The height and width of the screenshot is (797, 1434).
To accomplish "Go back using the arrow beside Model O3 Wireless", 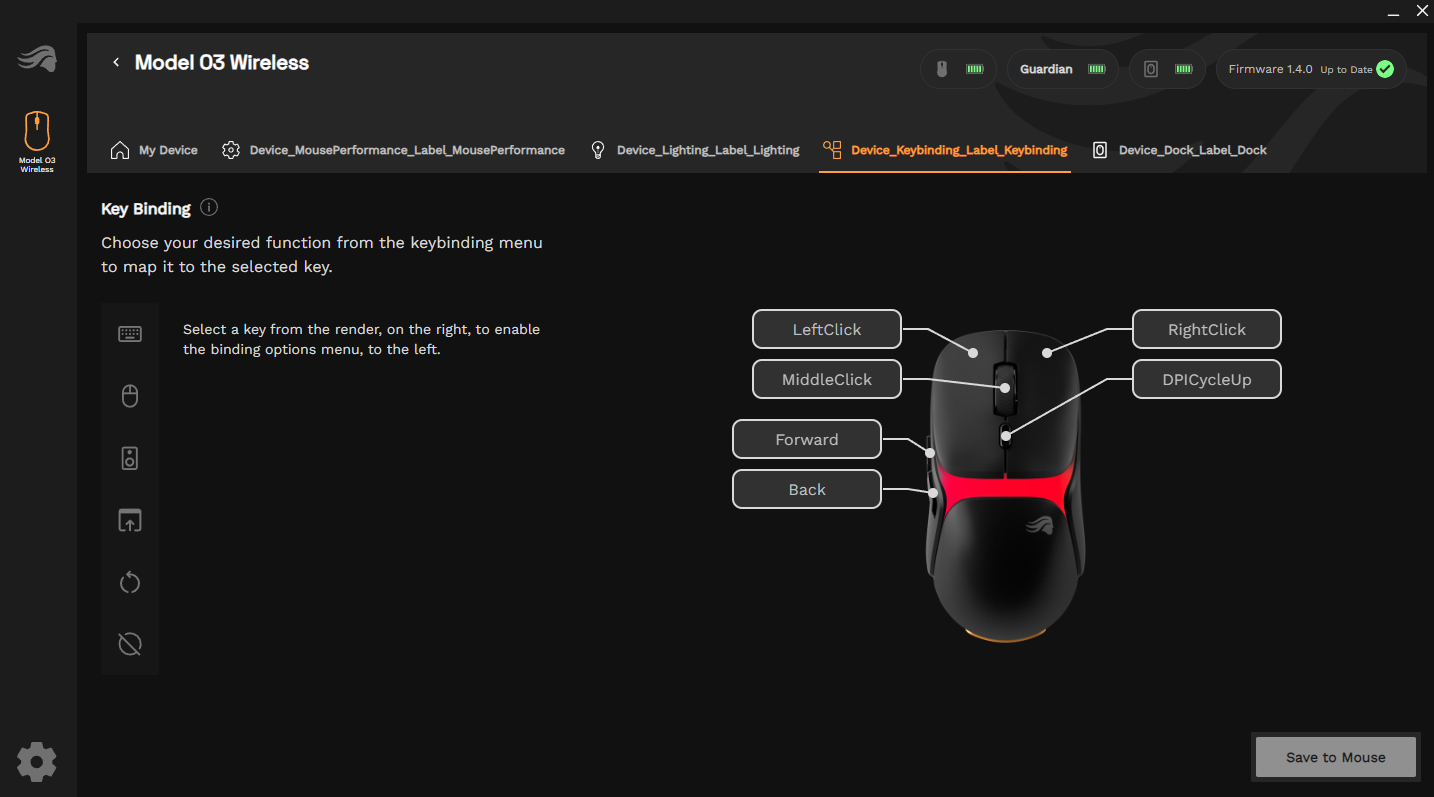I will pyautogui.click(x=116, y=62).
